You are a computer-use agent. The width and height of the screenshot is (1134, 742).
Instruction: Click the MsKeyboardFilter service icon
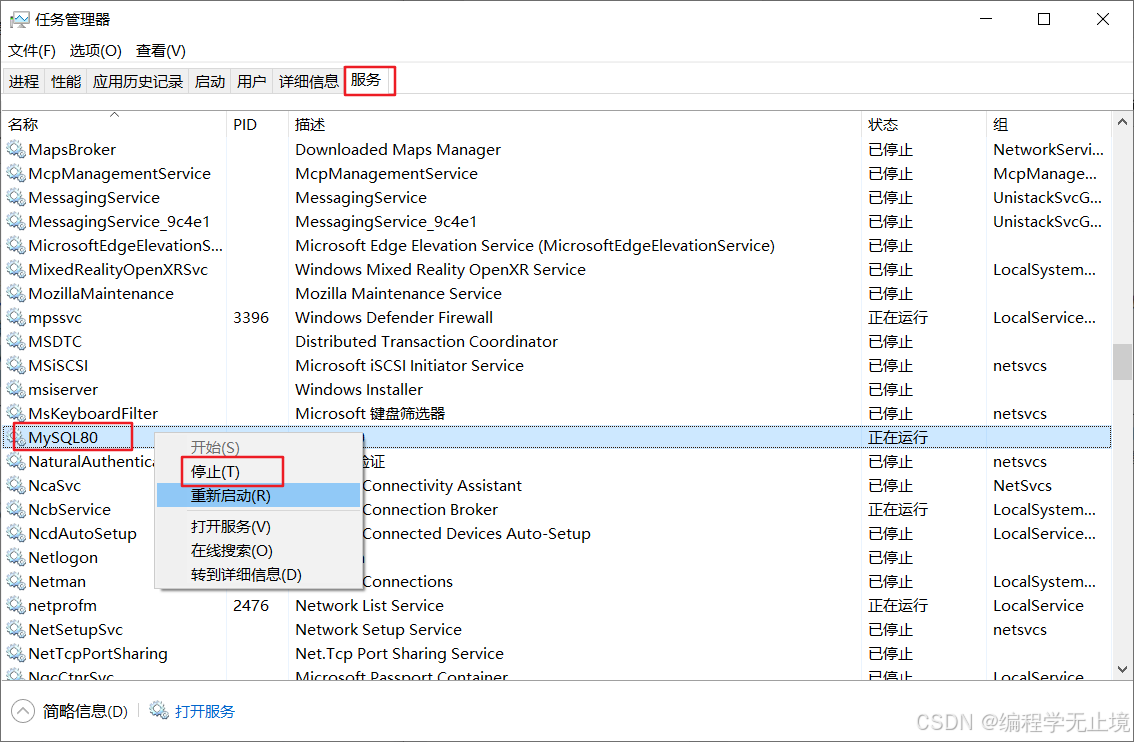coord(16,414)
